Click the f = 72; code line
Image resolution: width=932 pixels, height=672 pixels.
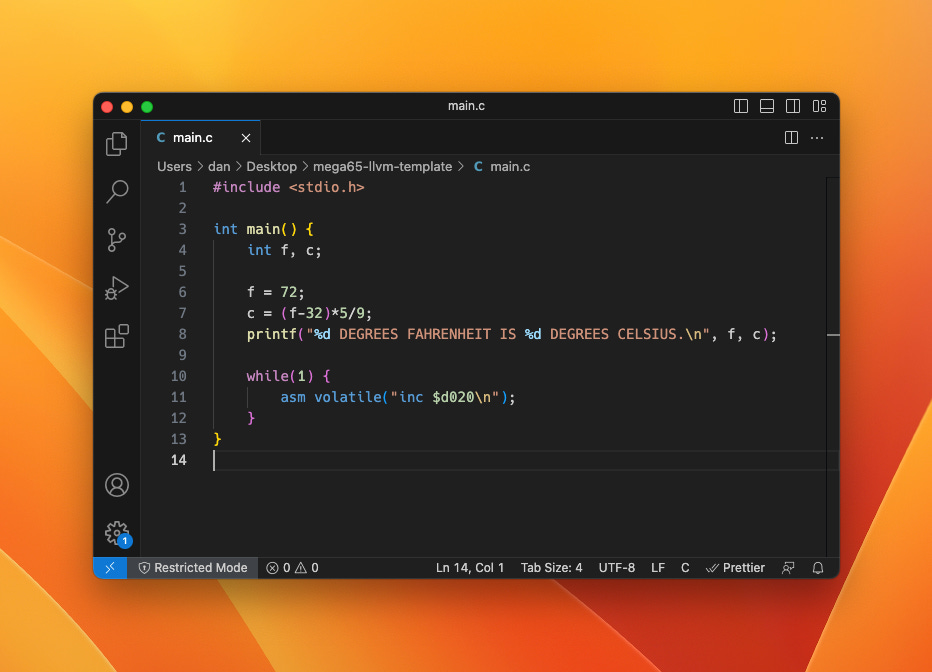pos(275,292)
